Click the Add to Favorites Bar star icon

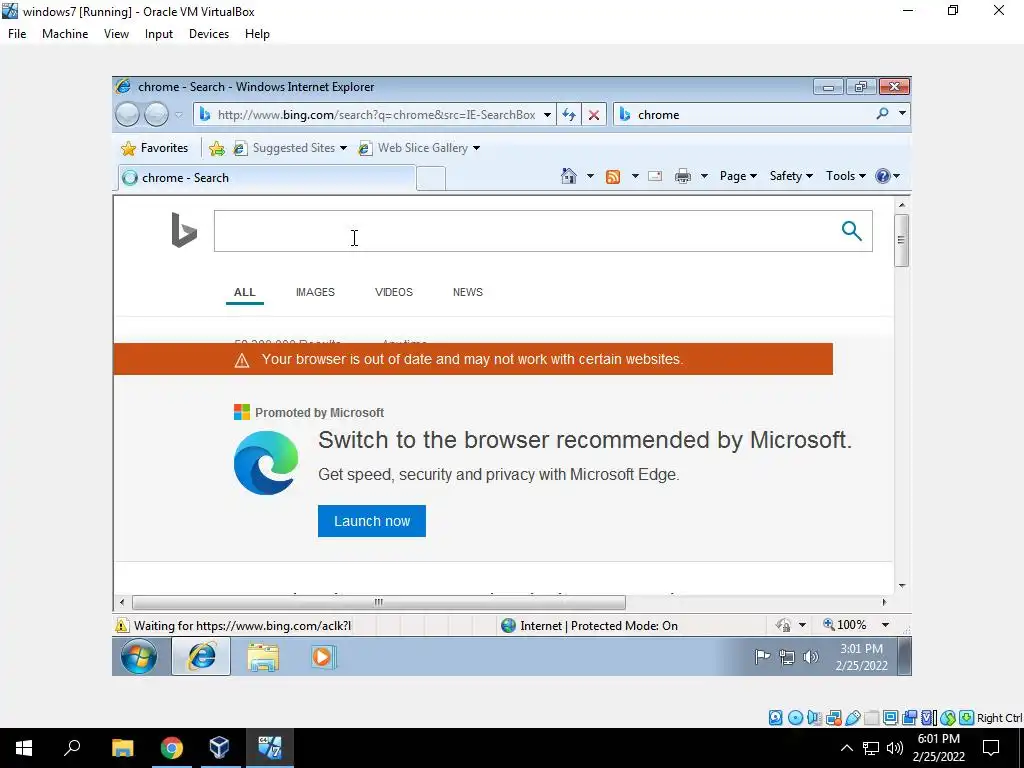click(x=217, y=148)
